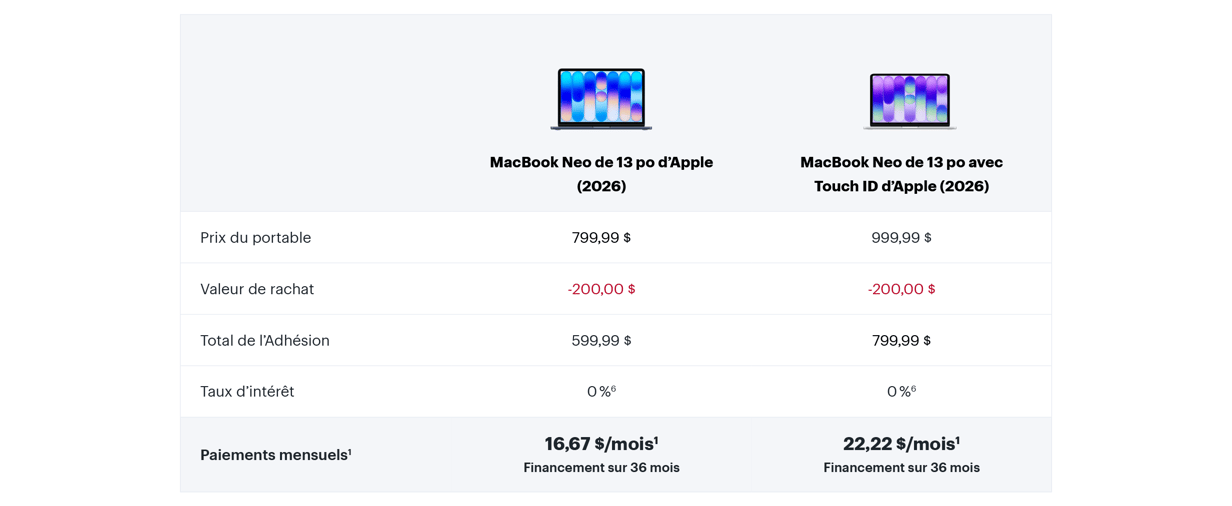The image size is (1232, 506).
Task: Open footnote 6 beside the non-Touch ID MacBook's 0 %
Action: 614,389
